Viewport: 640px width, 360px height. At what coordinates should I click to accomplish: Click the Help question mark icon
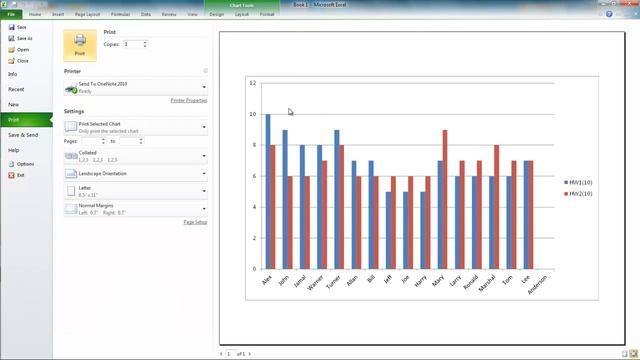609,14
